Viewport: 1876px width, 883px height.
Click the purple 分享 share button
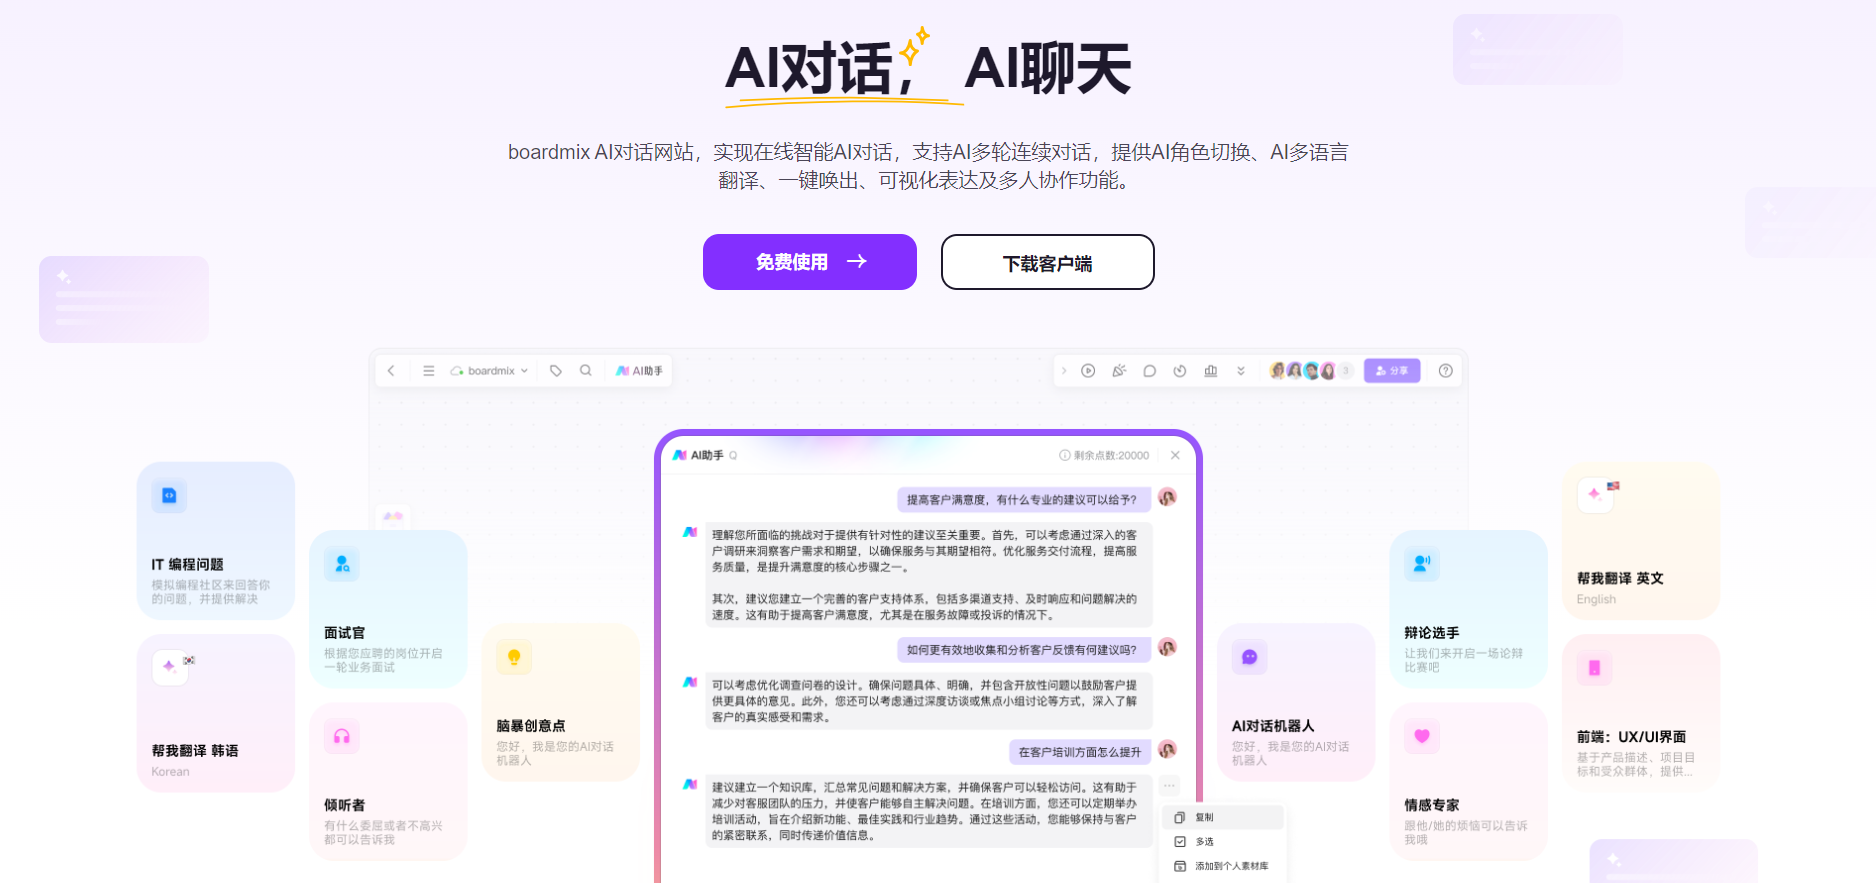point(1392,371)
